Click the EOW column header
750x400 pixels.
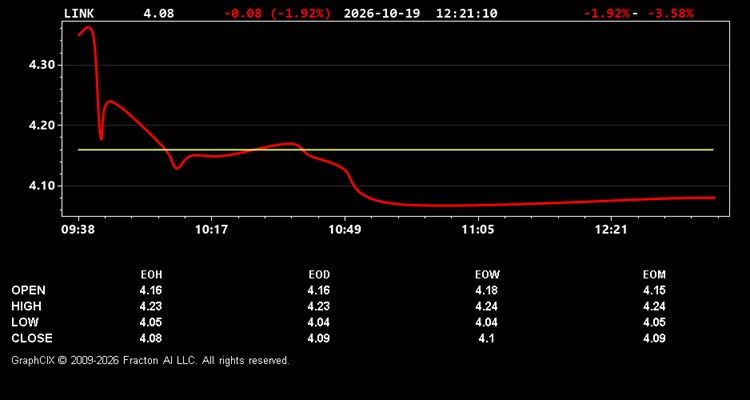pos(487,275)
